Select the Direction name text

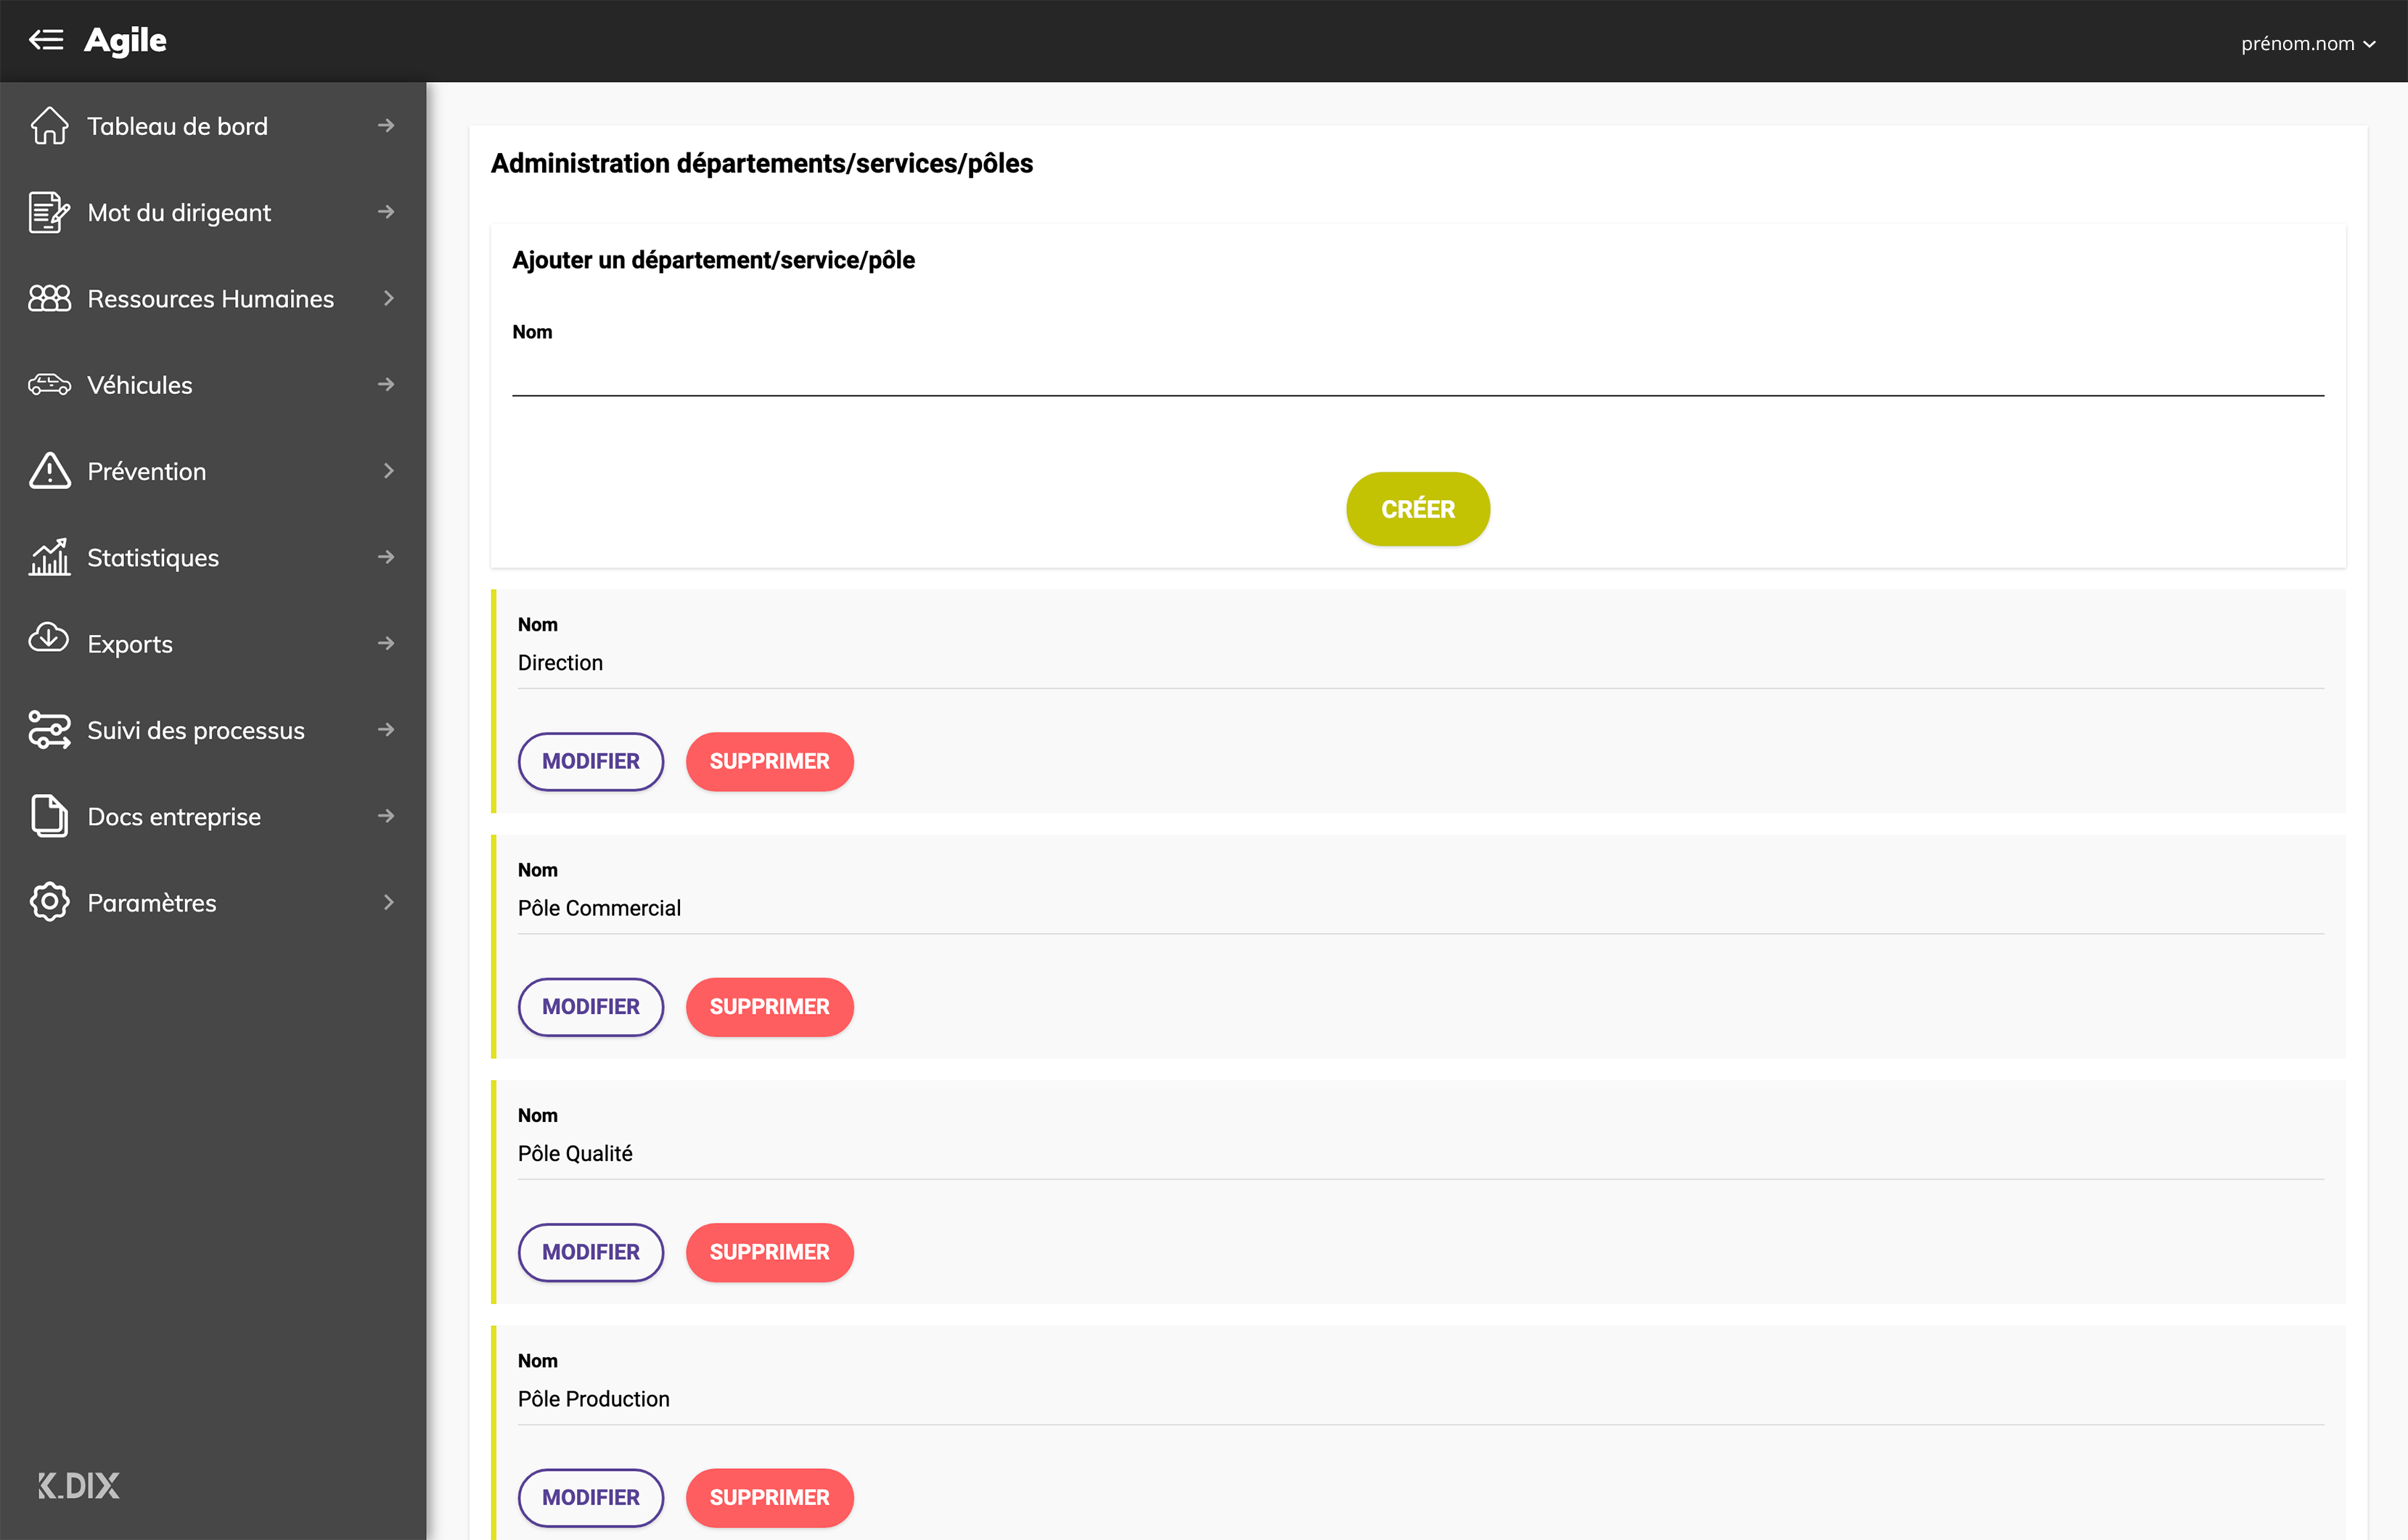[x=560, y=663]
